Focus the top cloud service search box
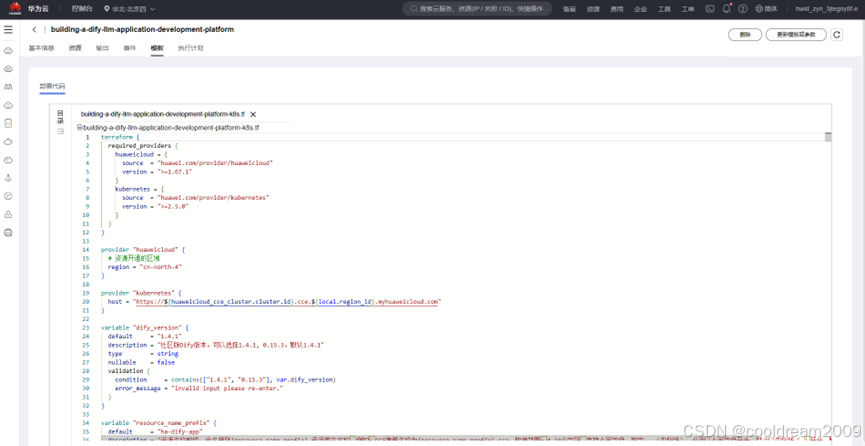Screen dimensions: 865x446 pos(477,9)
